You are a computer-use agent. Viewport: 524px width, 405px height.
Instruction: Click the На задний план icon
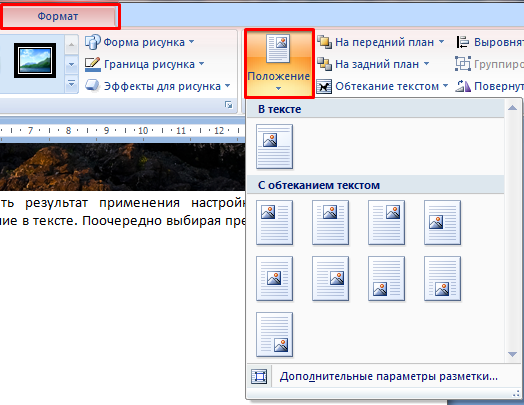tap(324, 64)
